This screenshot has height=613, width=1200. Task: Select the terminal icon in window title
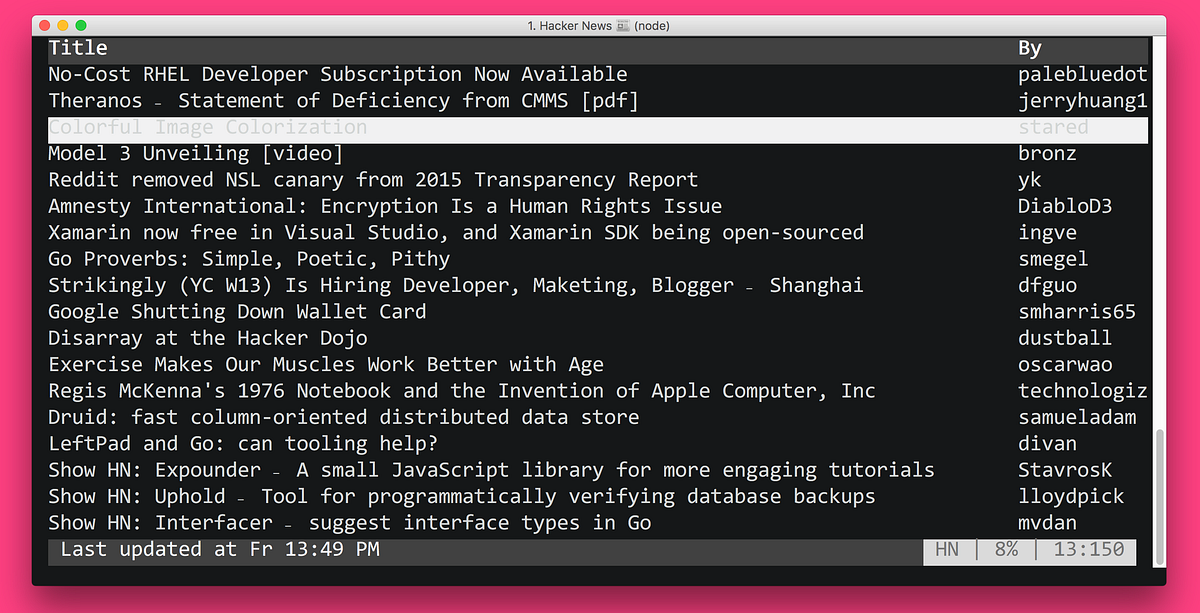tap(623, 26)
